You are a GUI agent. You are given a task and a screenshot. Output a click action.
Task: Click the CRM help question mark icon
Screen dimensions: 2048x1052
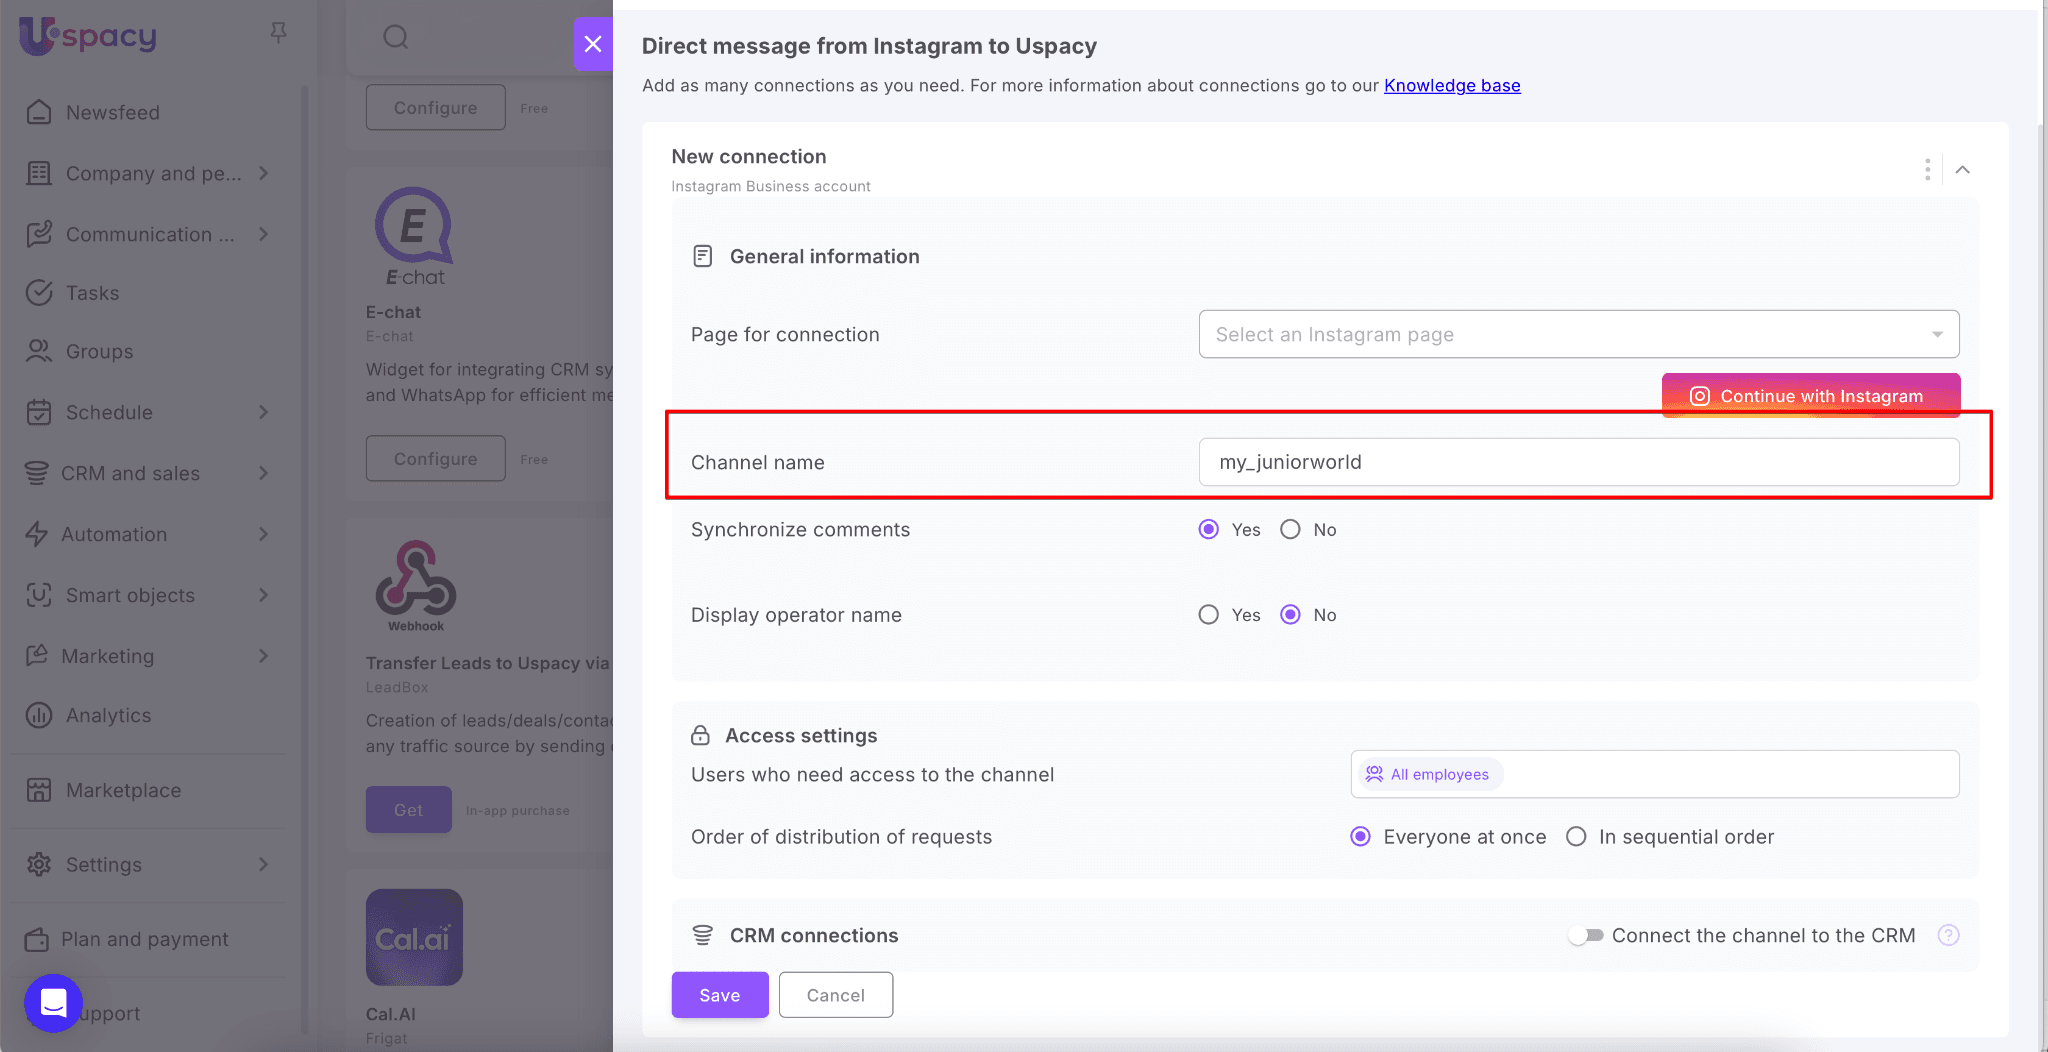tap(1948, 935)
